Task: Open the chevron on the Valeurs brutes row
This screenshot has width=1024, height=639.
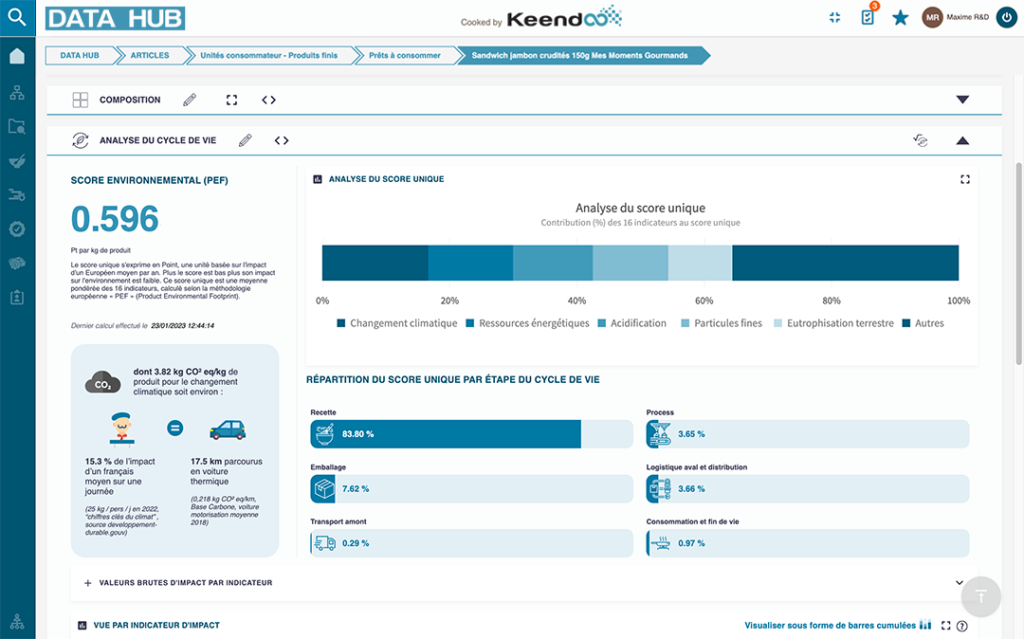Action: (959, 583)
